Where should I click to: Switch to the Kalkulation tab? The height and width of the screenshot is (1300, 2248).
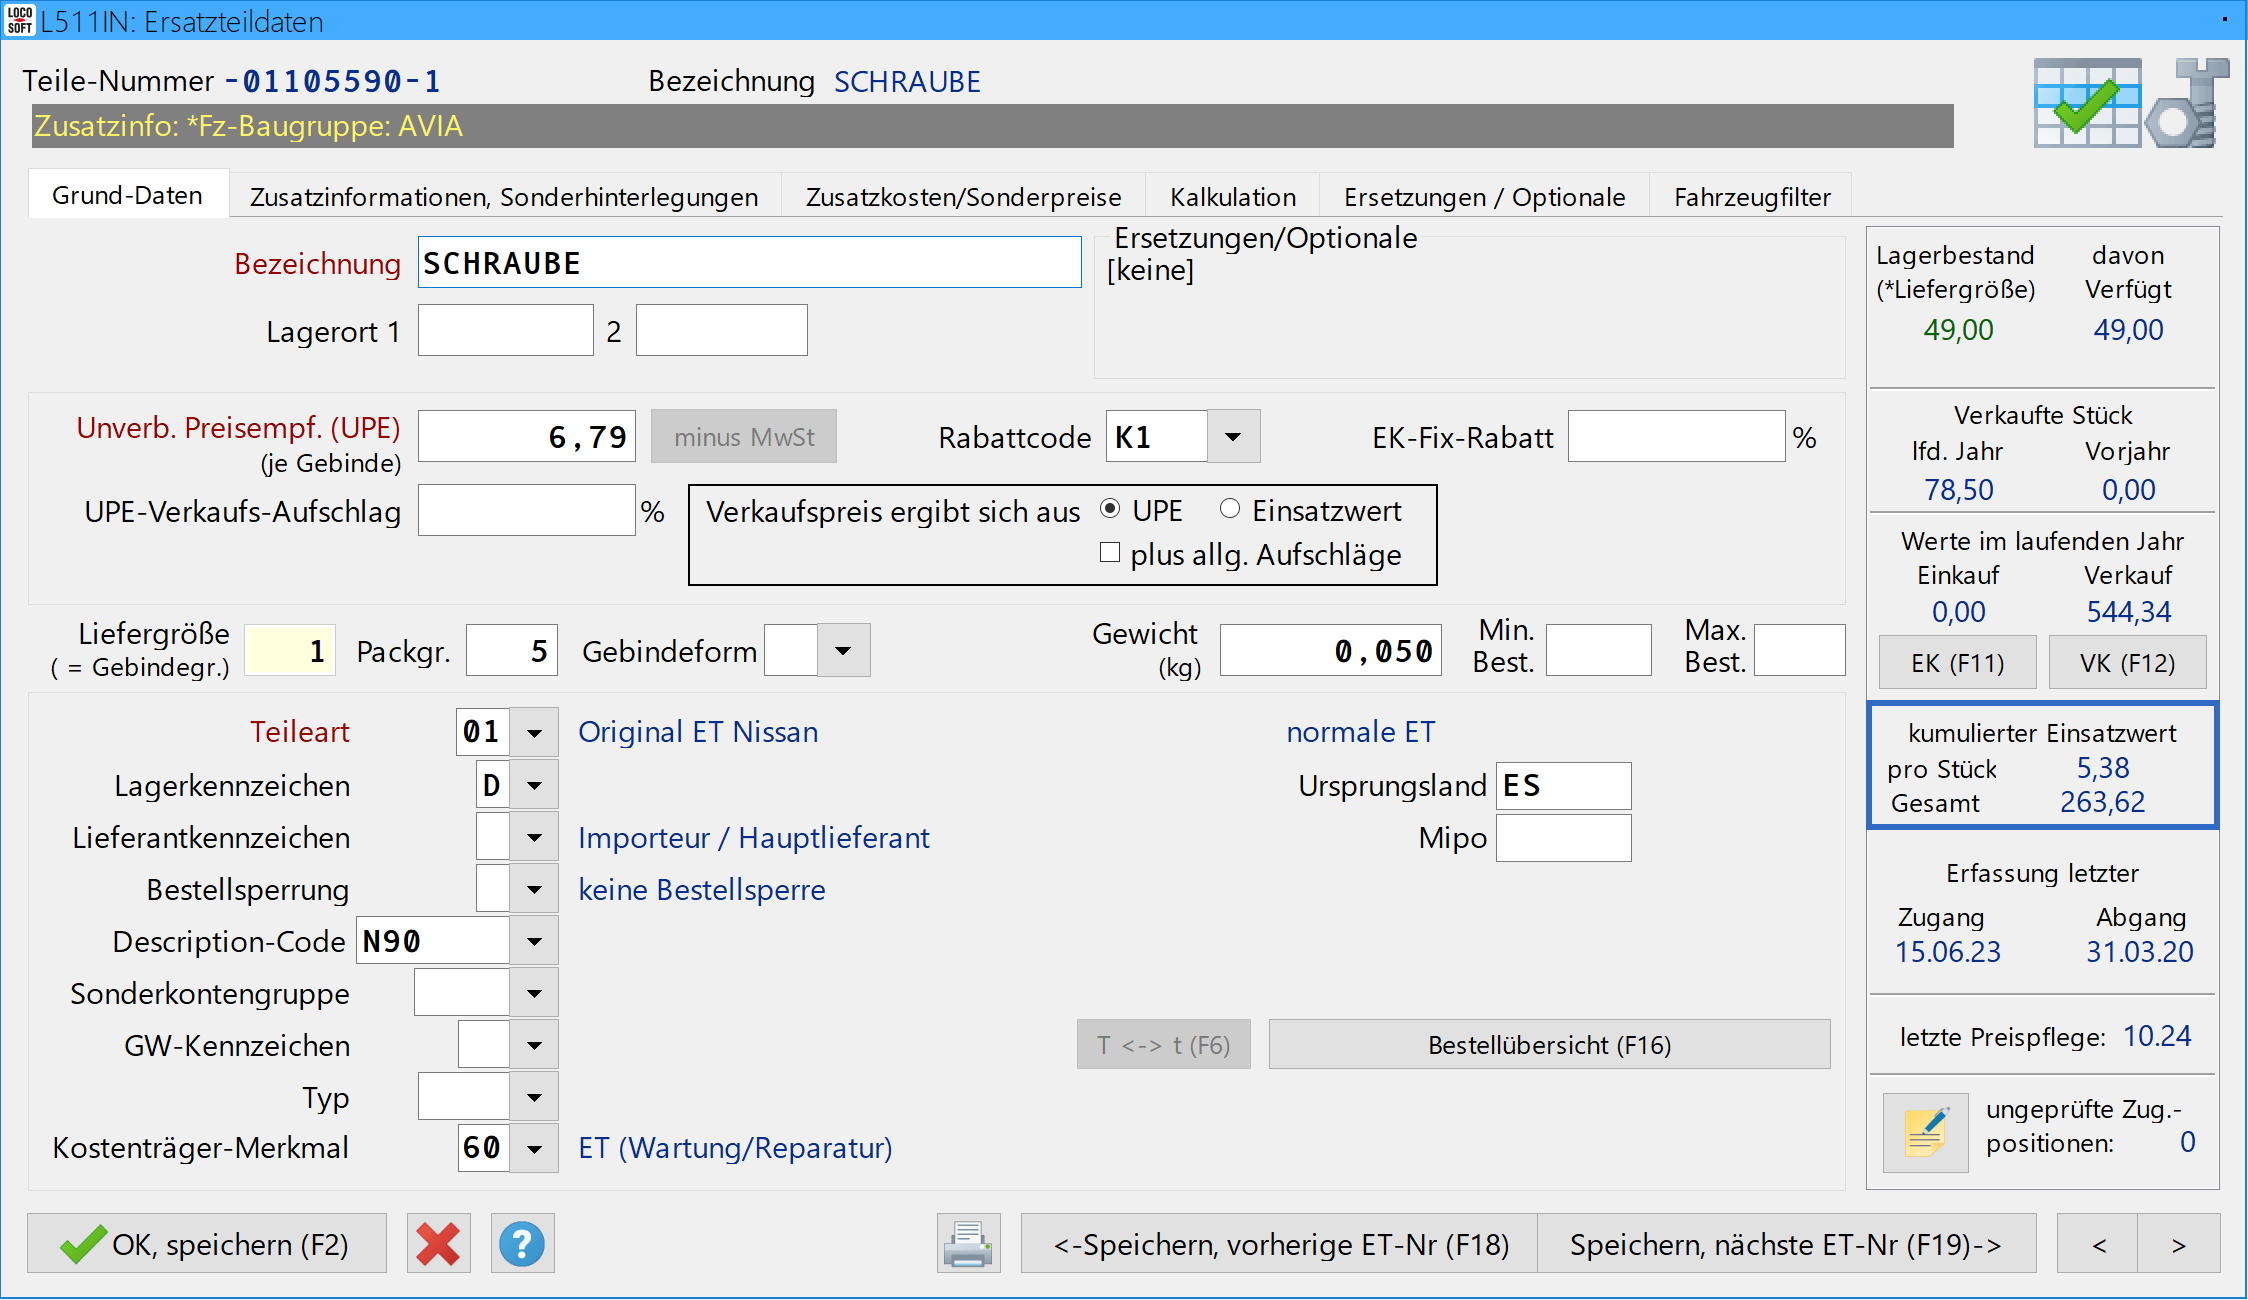[x=1232, y=197]
